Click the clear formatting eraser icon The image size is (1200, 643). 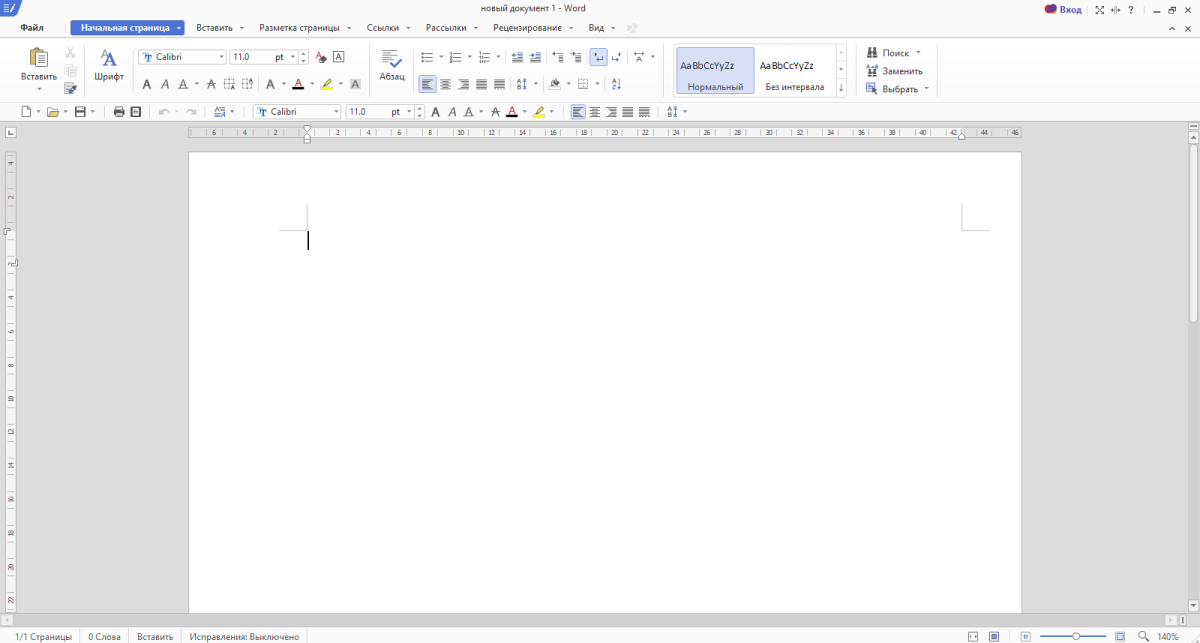pyautogui.click(x=321, y=57)
